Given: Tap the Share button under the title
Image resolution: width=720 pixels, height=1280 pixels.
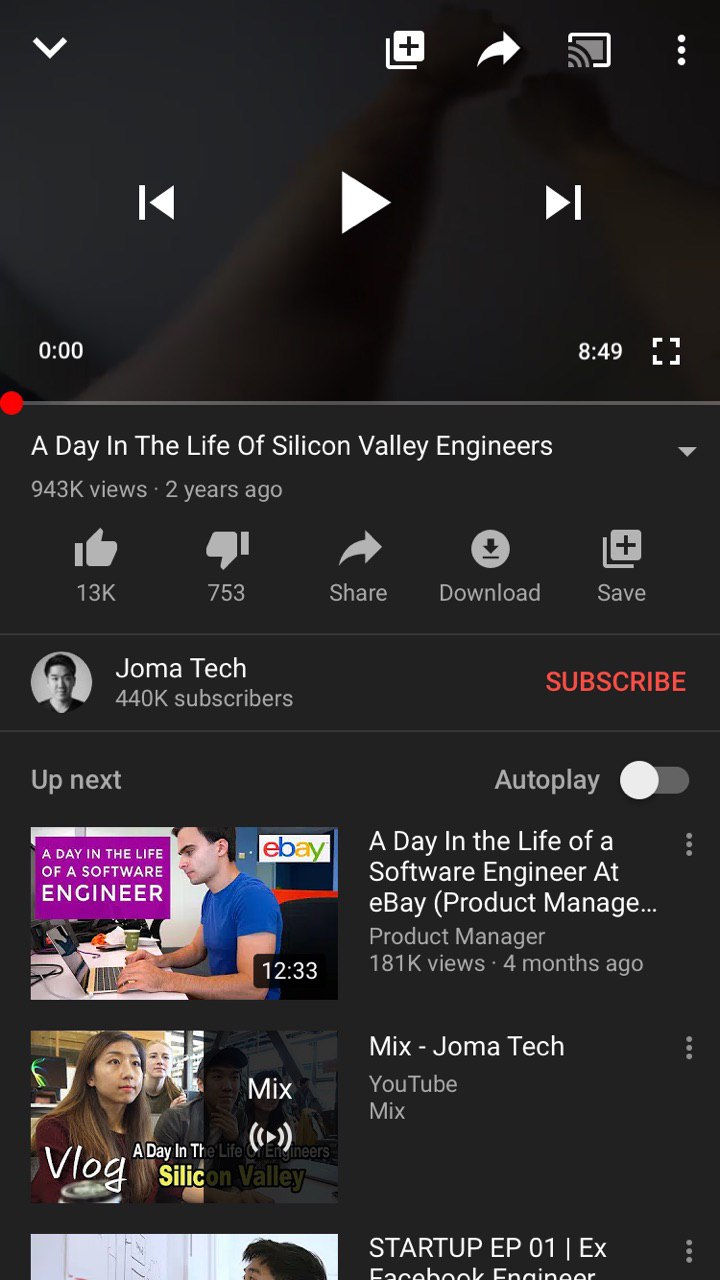Looking at the screenshot, I should click(358, 567).
